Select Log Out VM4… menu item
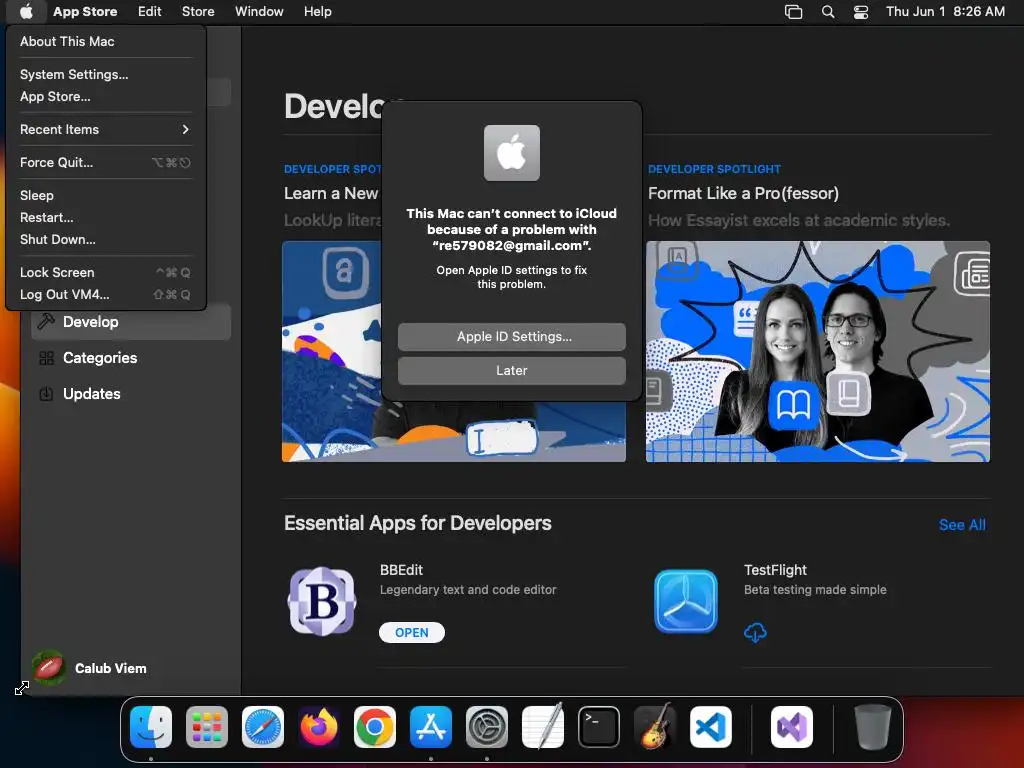The image size is (1024, 768). coord(105,295)
